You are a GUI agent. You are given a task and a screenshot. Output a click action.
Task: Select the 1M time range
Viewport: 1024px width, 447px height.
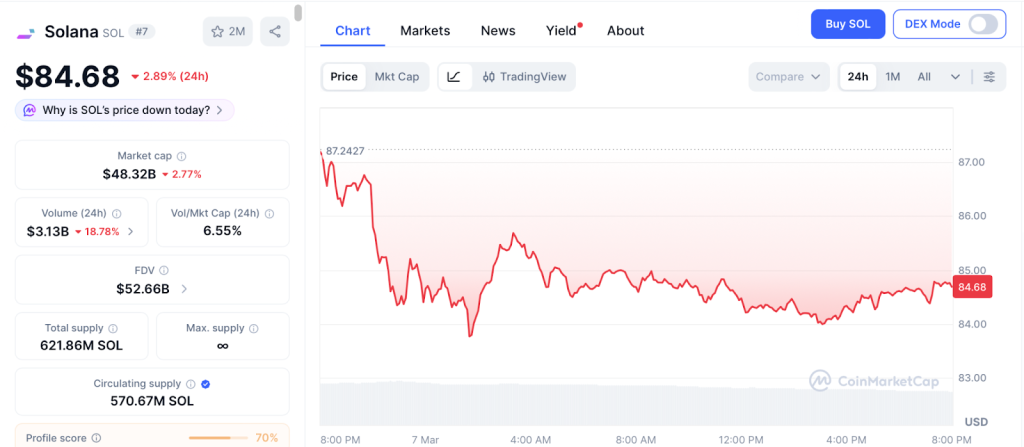tap(893, 77)
